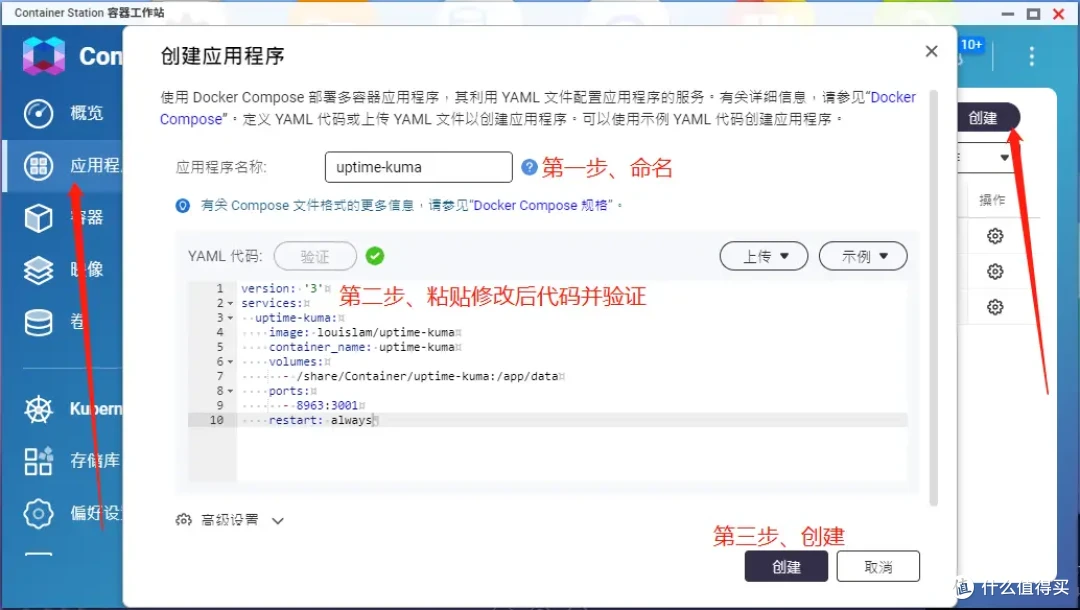Open the three-dot more options menu
The height and width of the screenshot is (610, 1080).
pos(1031,56)
